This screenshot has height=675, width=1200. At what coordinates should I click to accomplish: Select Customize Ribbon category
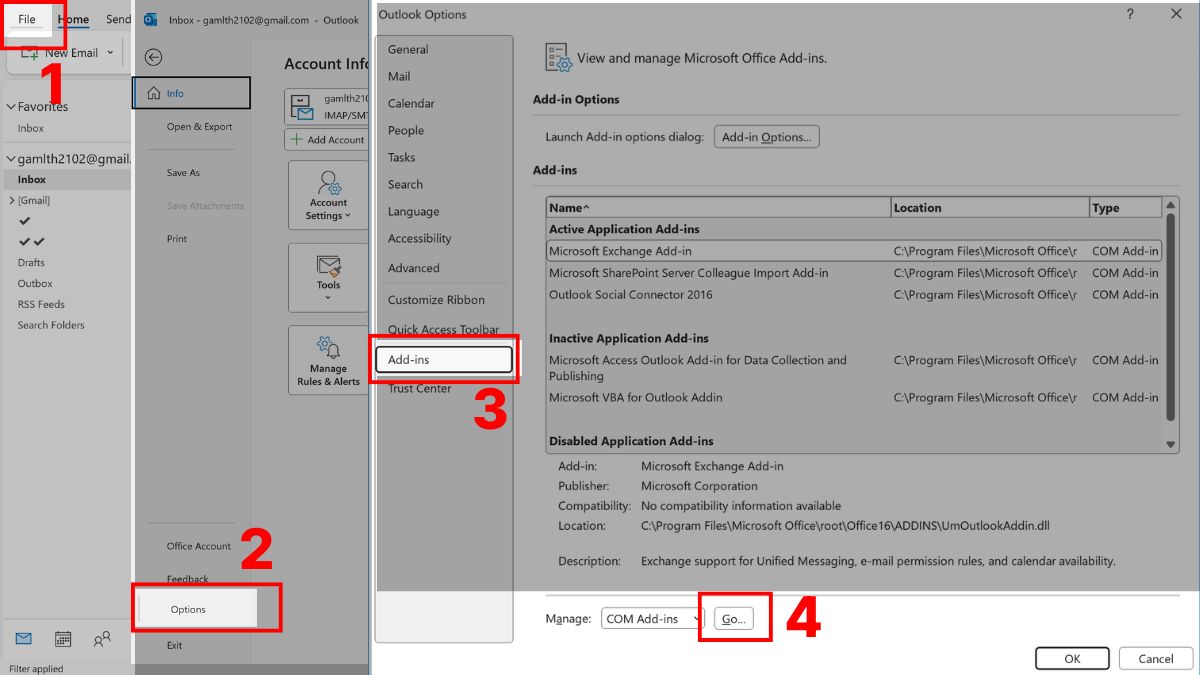pos(436,300)
